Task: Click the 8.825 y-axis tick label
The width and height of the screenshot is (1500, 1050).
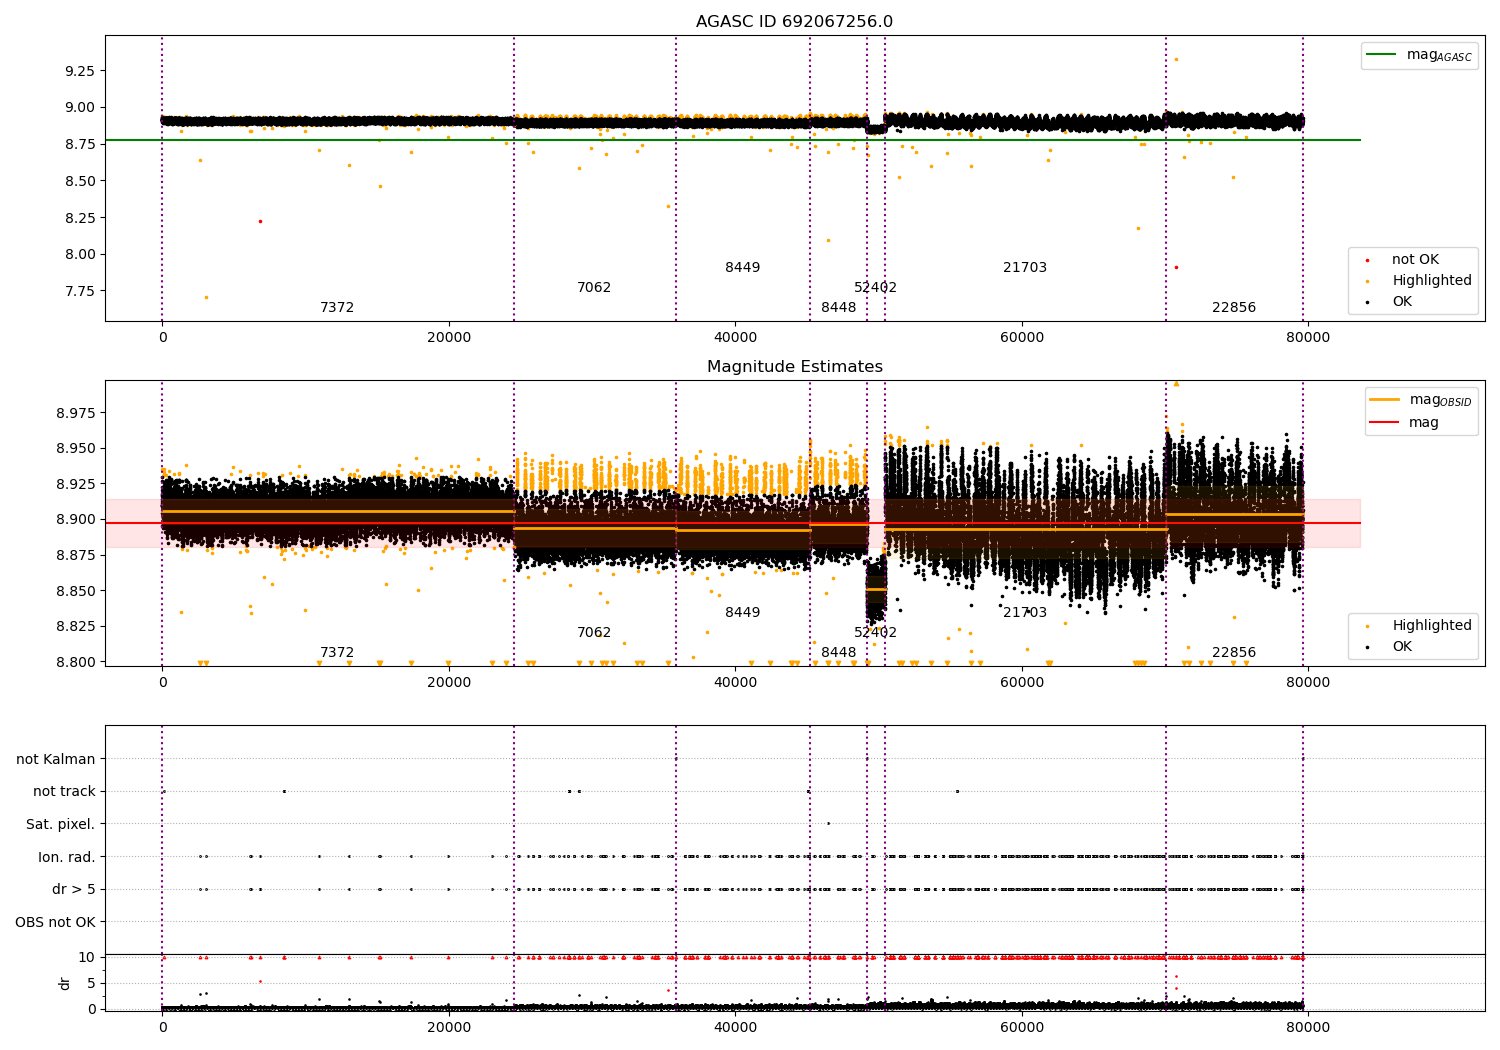Action: 76,626
